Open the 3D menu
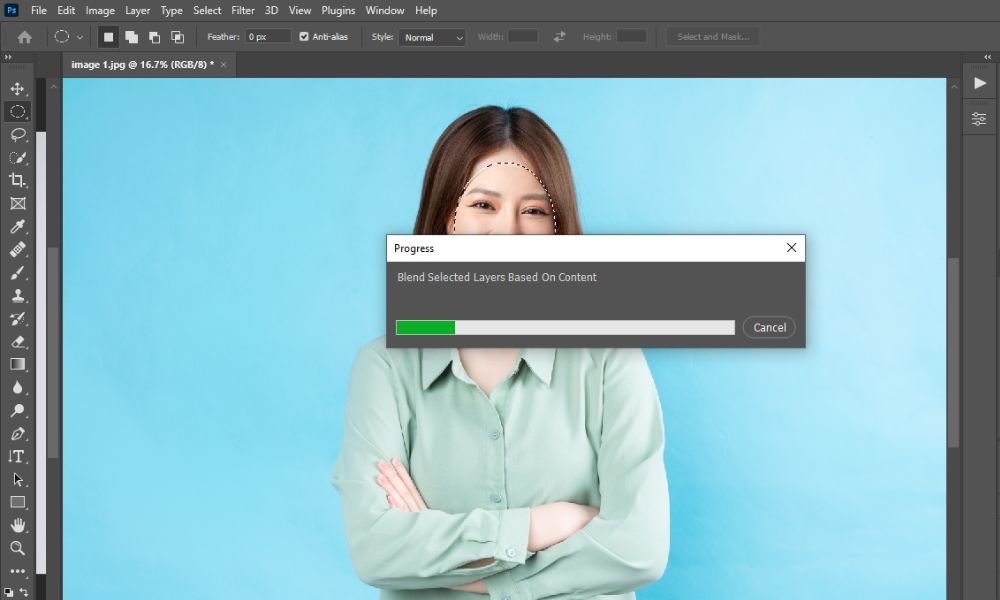Image resolution: width=1000 pixels, height=600 pixels. [272, 10]
